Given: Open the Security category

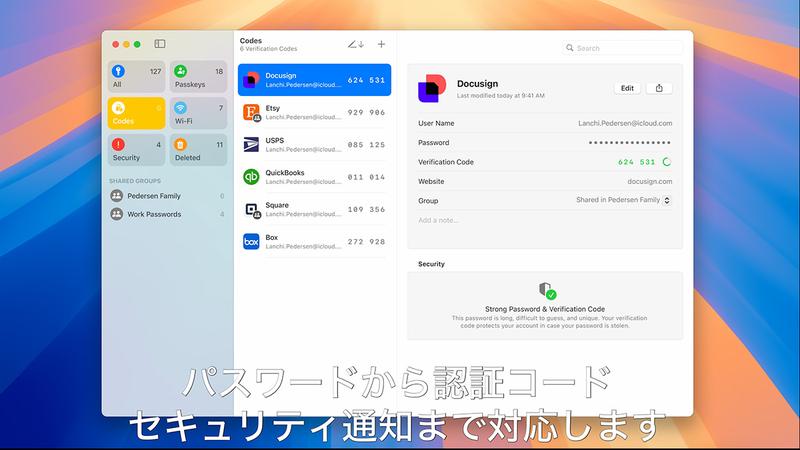Looking at the screenshot, I should (x=136, y=150).
